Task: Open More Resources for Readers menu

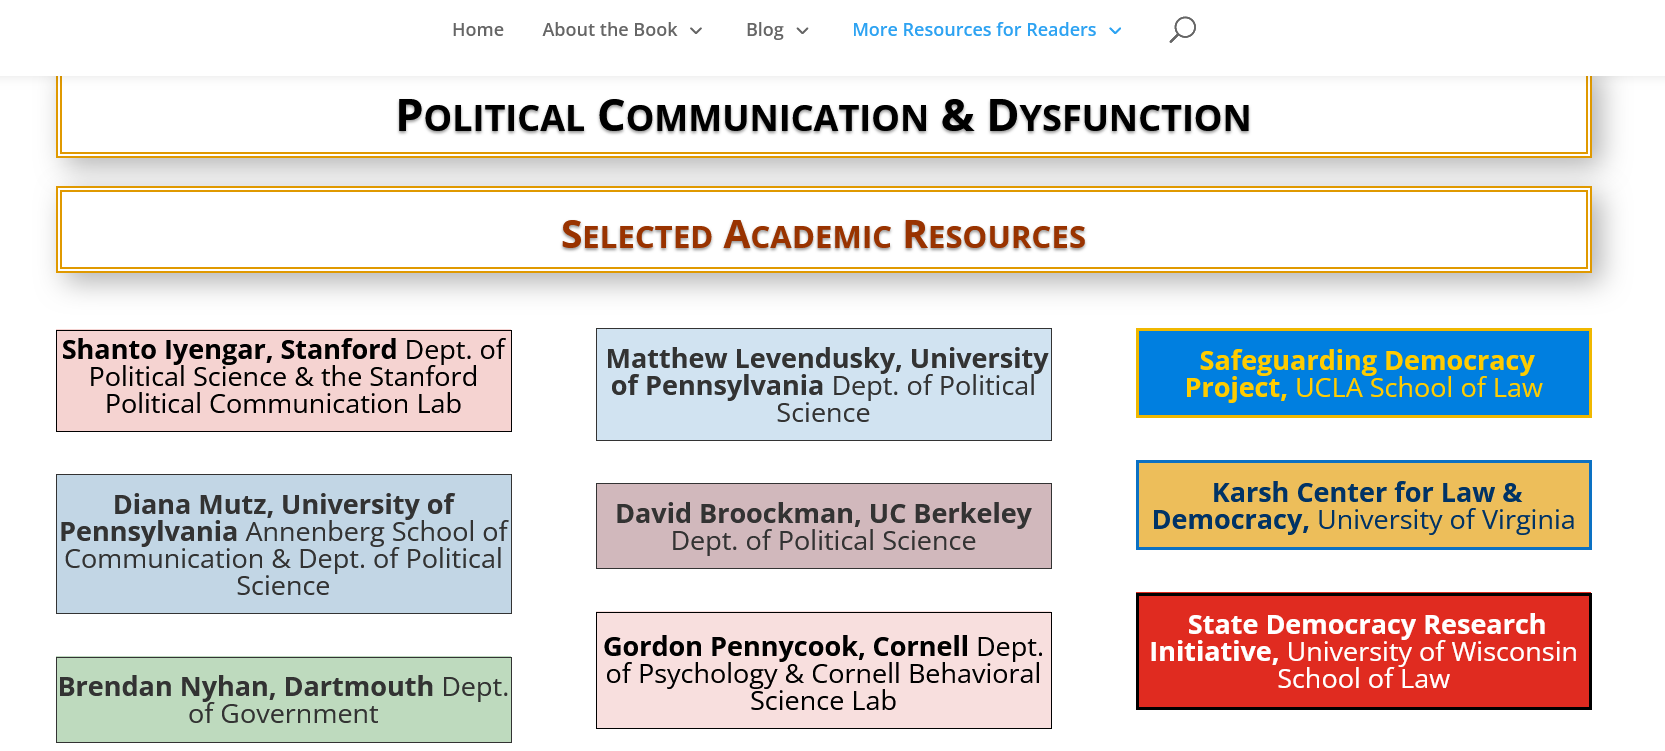Action: [973, 30]
